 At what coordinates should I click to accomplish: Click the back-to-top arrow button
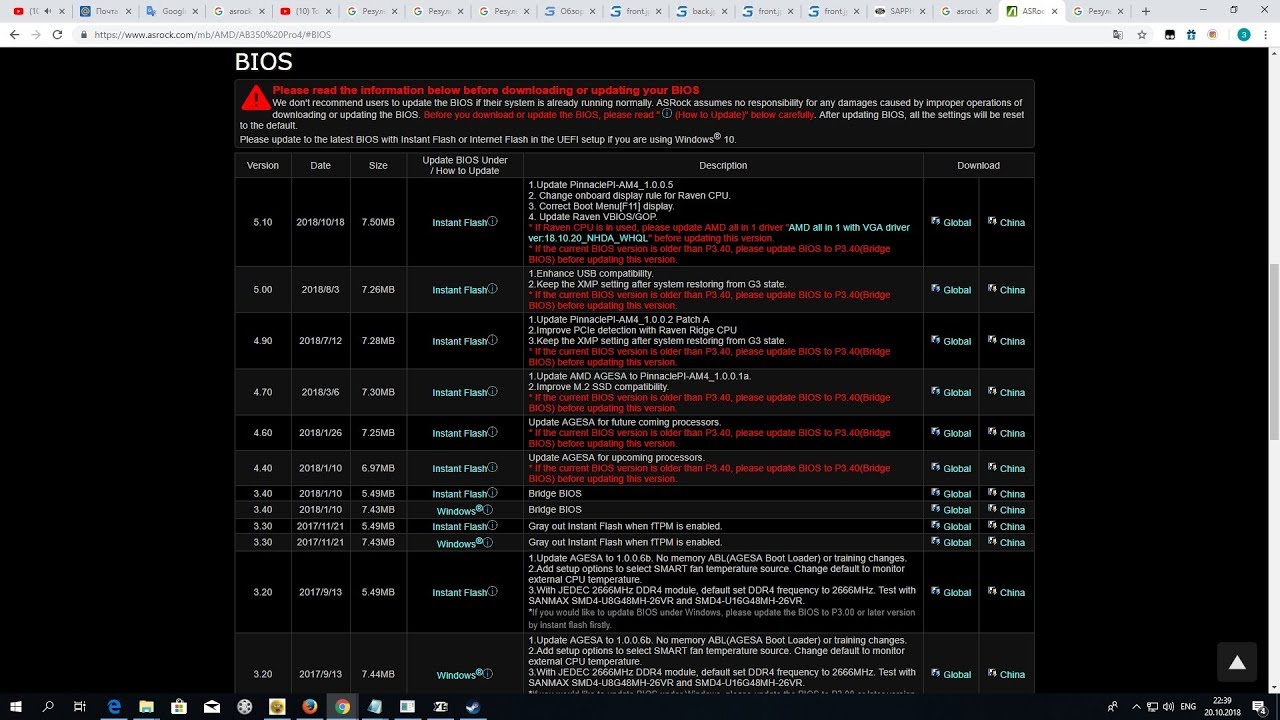[x=1237, y=662]
